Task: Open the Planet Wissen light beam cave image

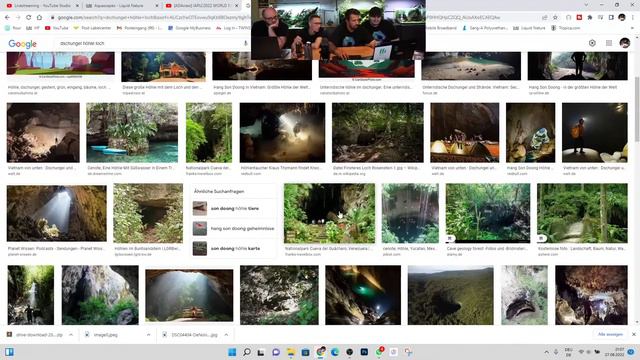Action: click(x=57, y=213)
